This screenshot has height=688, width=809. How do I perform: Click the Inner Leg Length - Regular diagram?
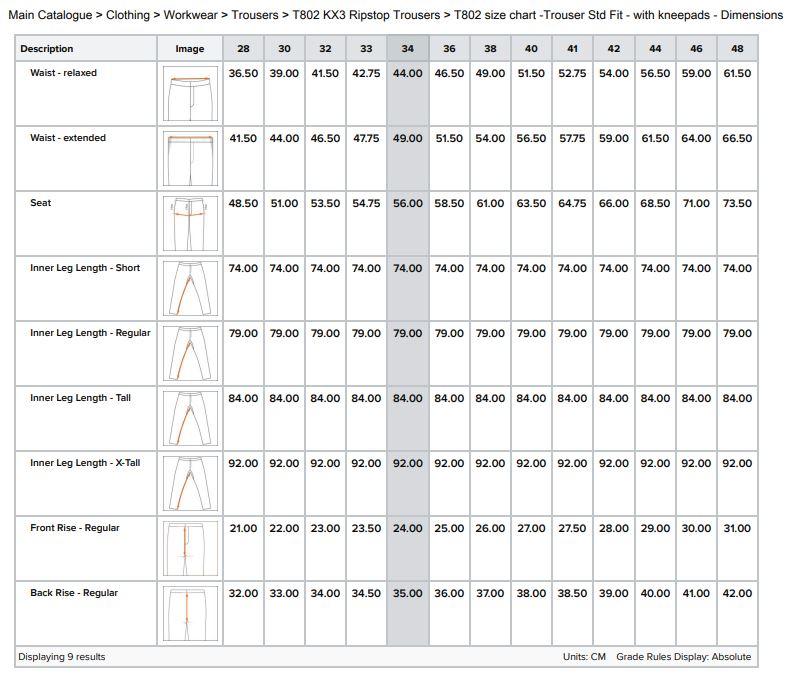coord(189,353)
